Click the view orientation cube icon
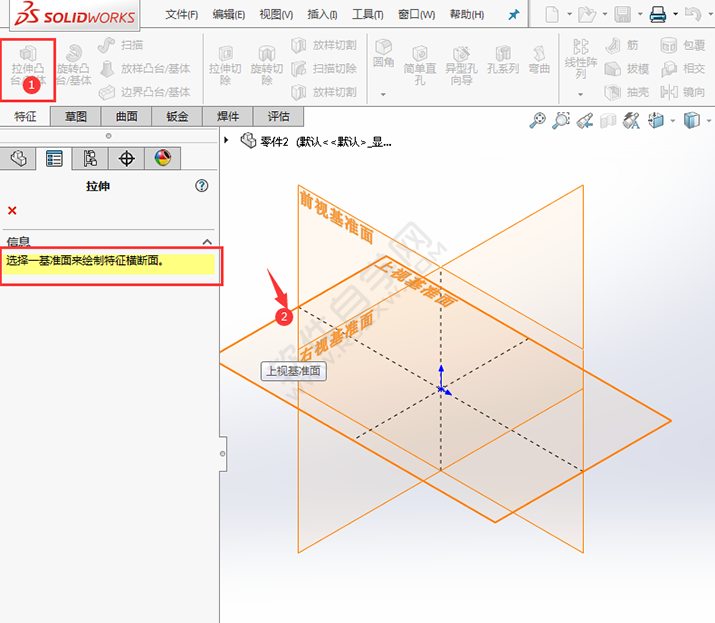715x623 pixels. [x=656, y=120]
